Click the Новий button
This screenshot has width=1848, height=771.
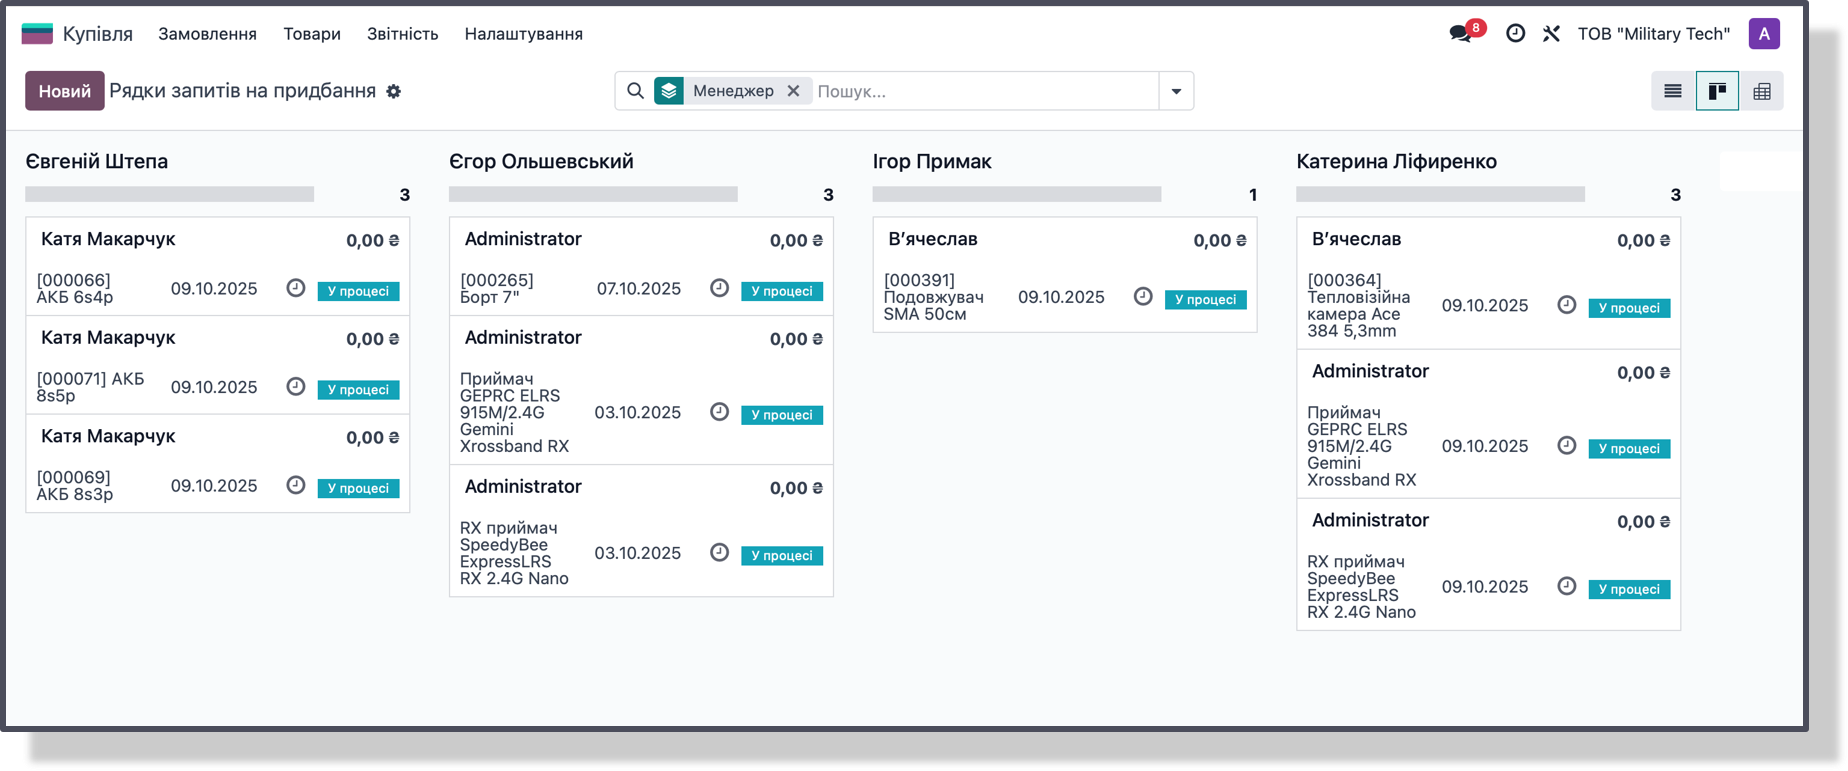point(64,91)
